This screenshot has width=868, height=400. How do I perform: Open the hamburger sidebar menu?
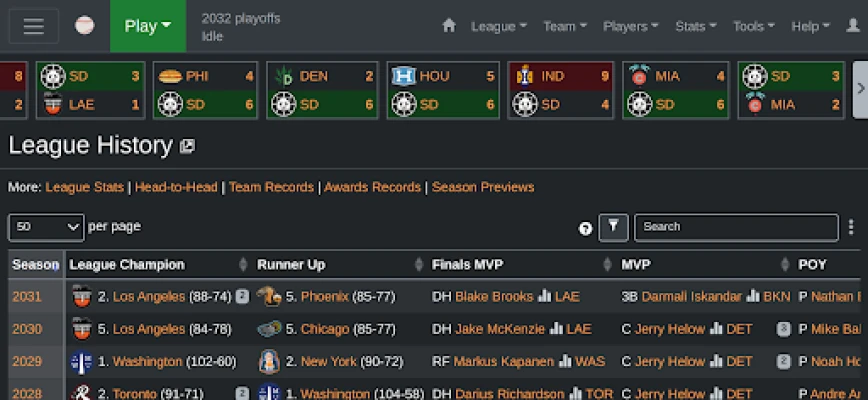(x=33, y=26)
